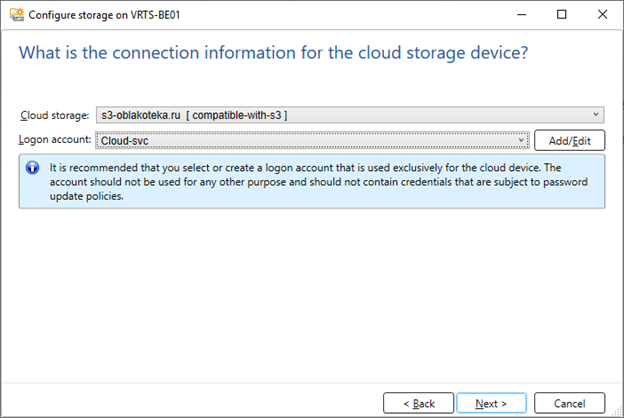This screenshot has width=624, height=418.
Task: Click the connection information heading text
Action: (x=273, y=53)
